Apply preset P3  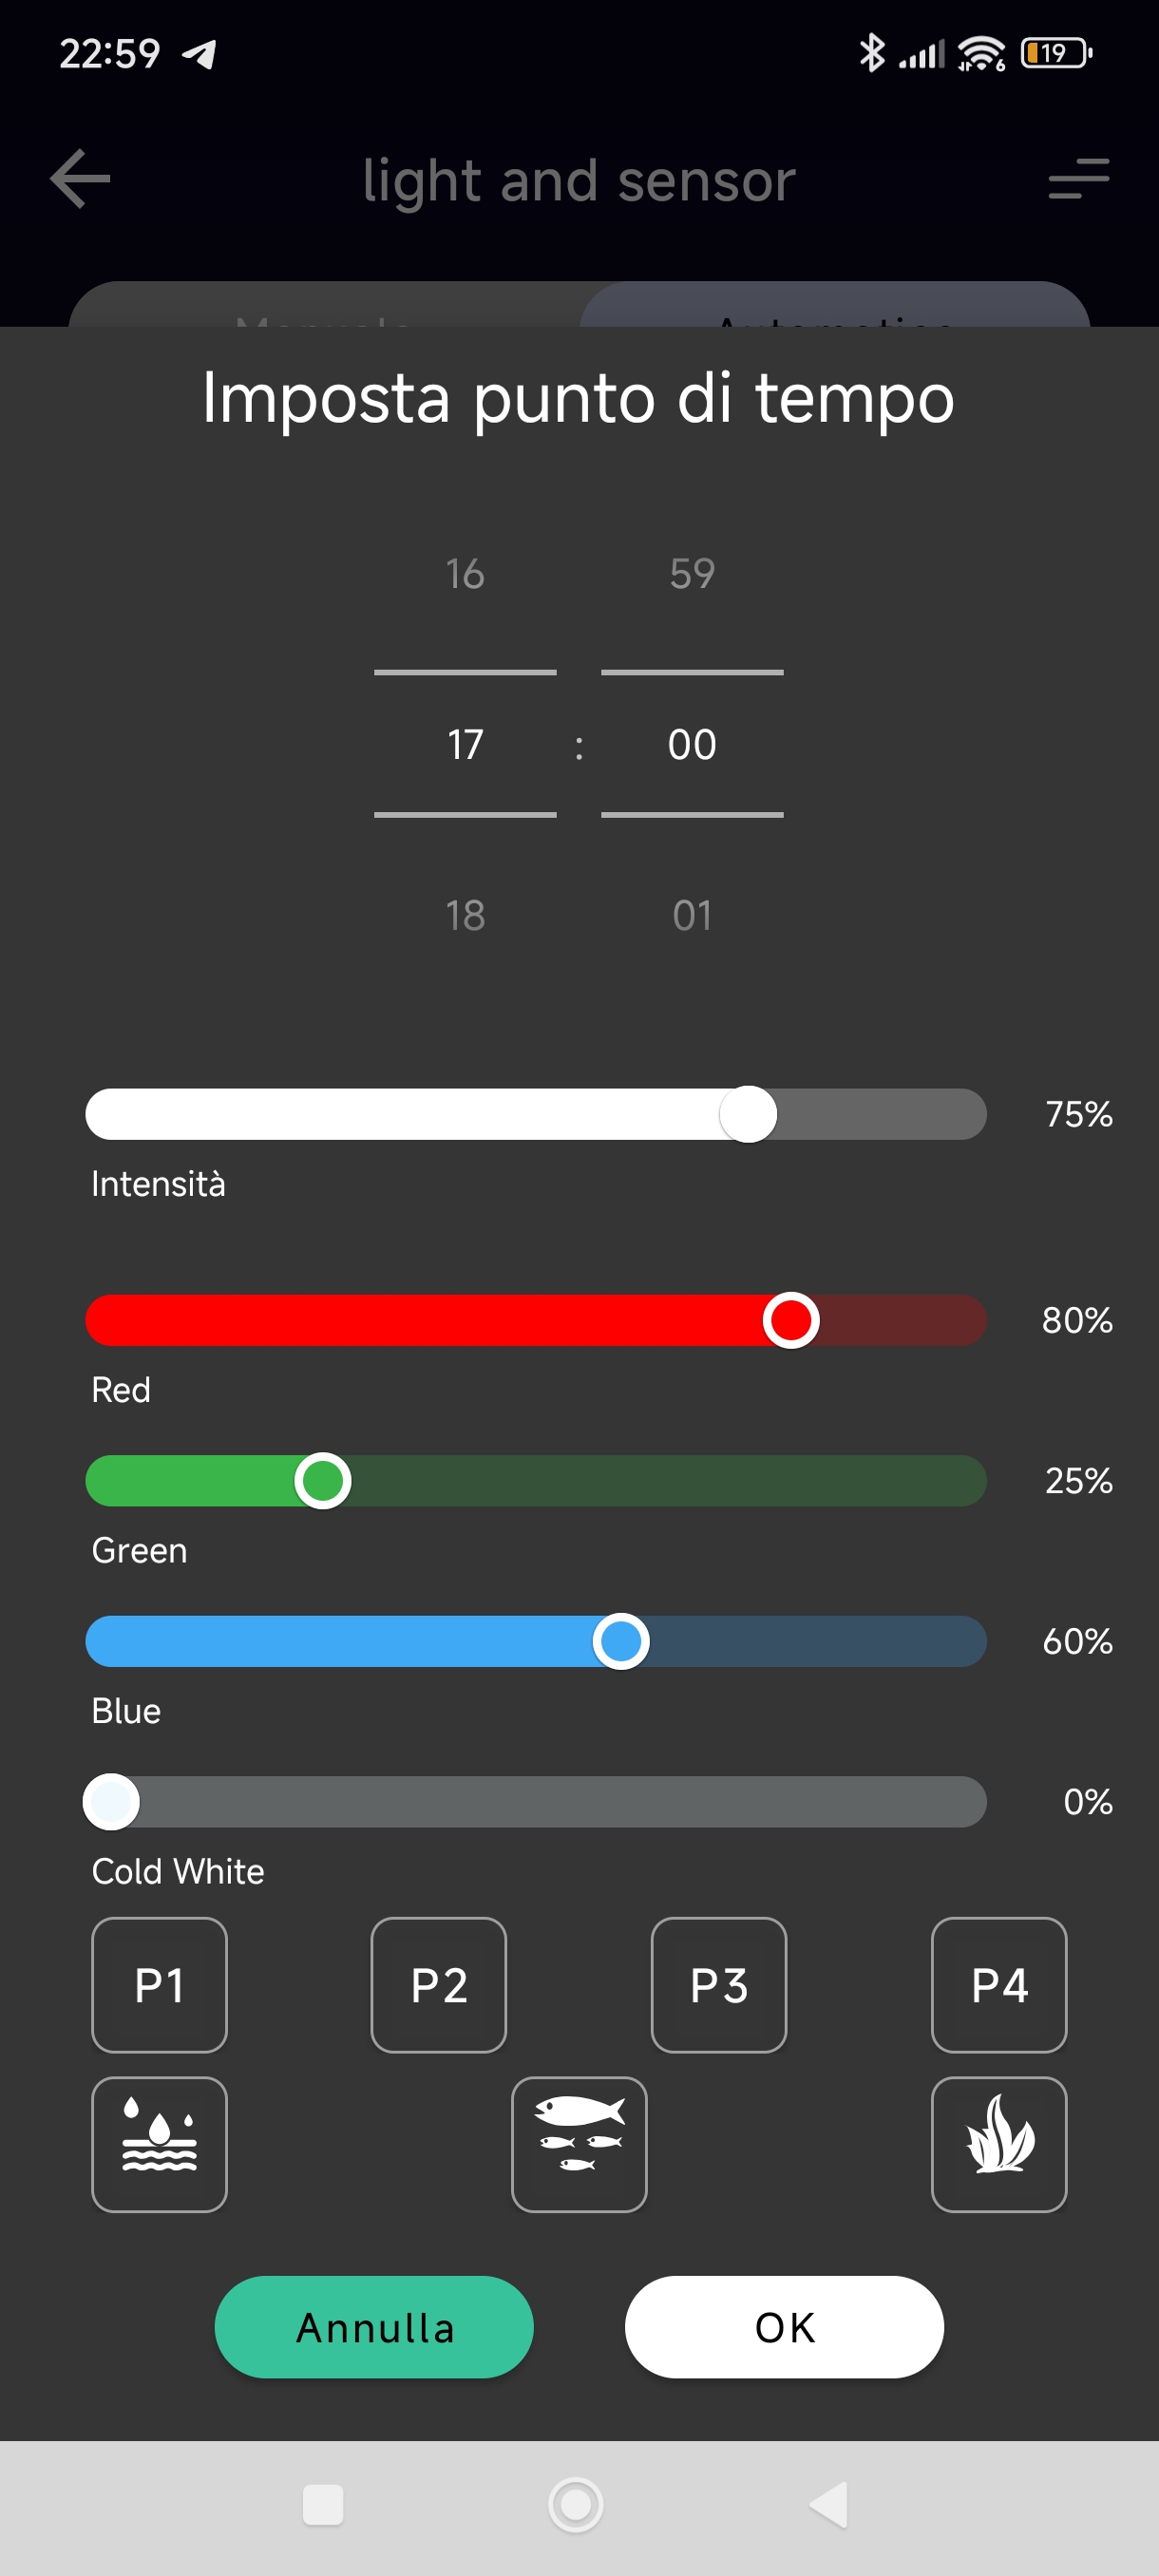[719, 1985]
